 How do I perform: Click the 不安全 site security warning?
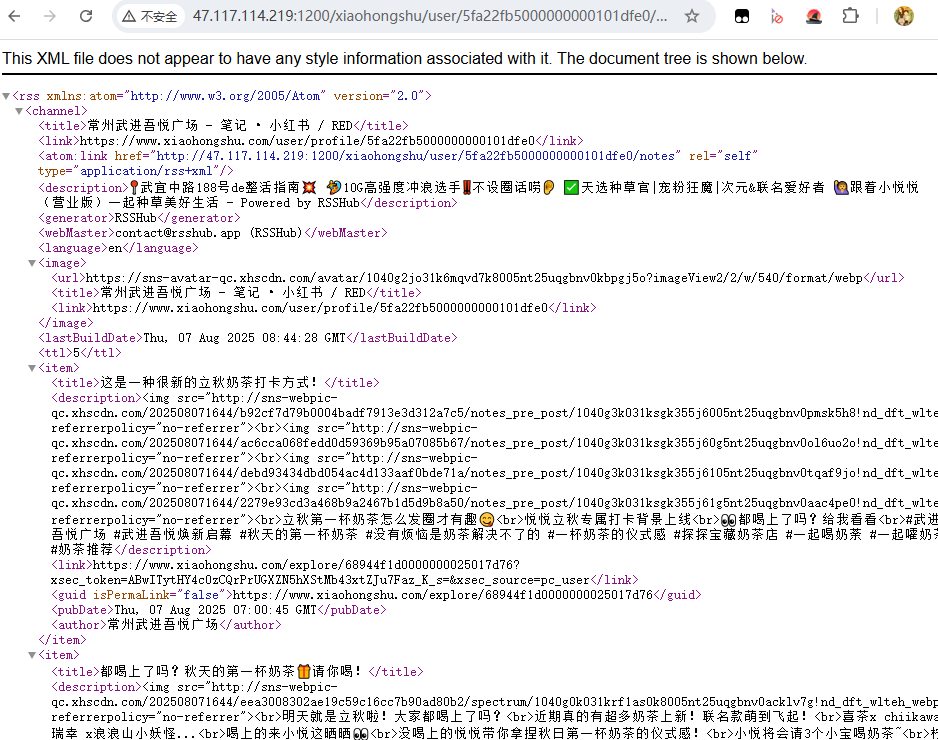[x=150, y=16]
